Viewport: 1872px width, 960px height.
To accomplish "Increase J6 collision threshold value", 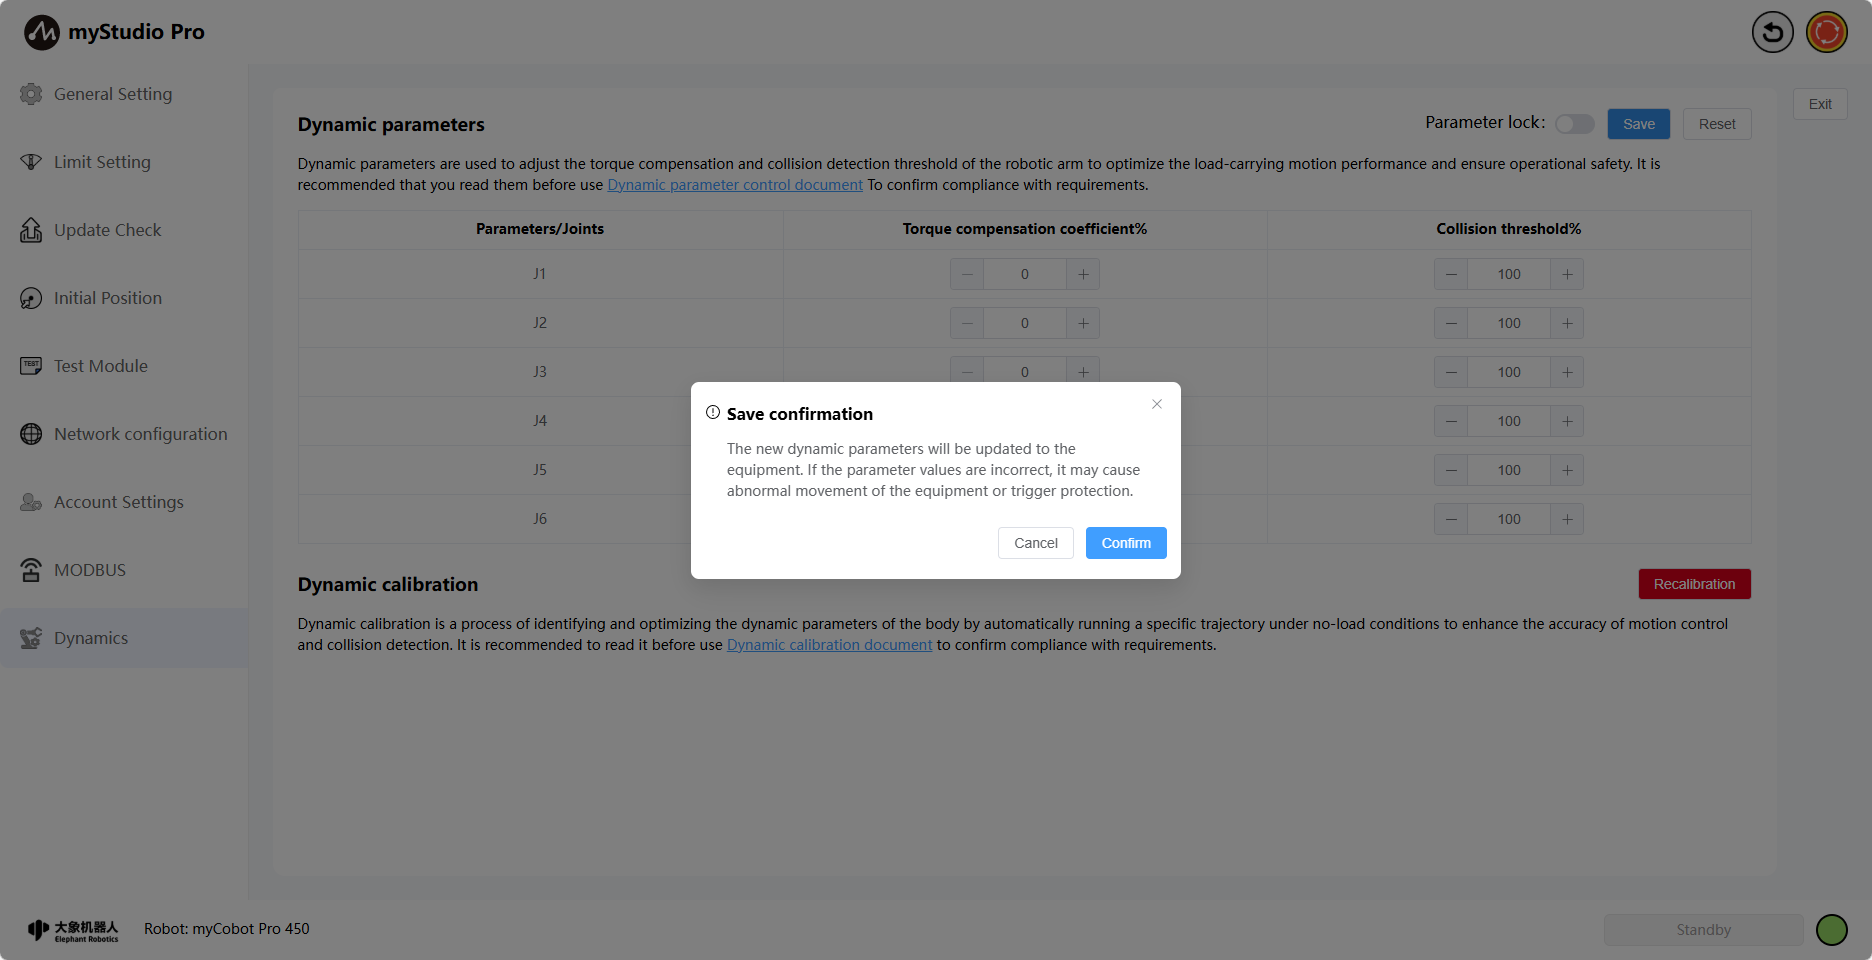I will (x=1567, y=519).
